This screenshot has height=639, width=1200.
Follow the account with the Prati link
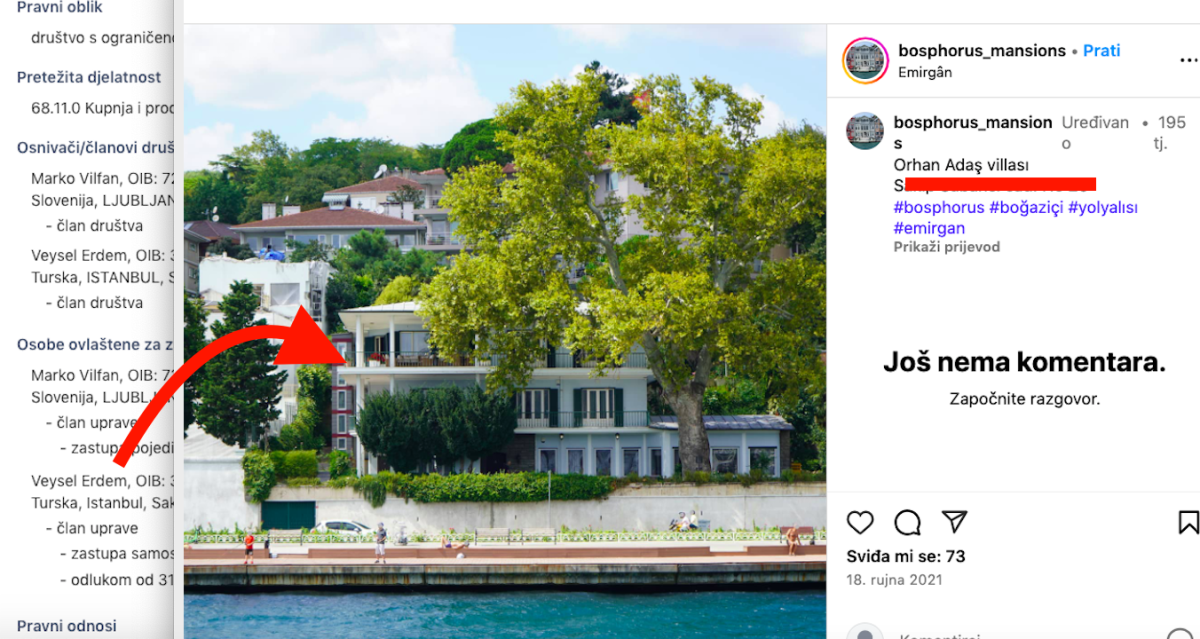(1102, 50)
